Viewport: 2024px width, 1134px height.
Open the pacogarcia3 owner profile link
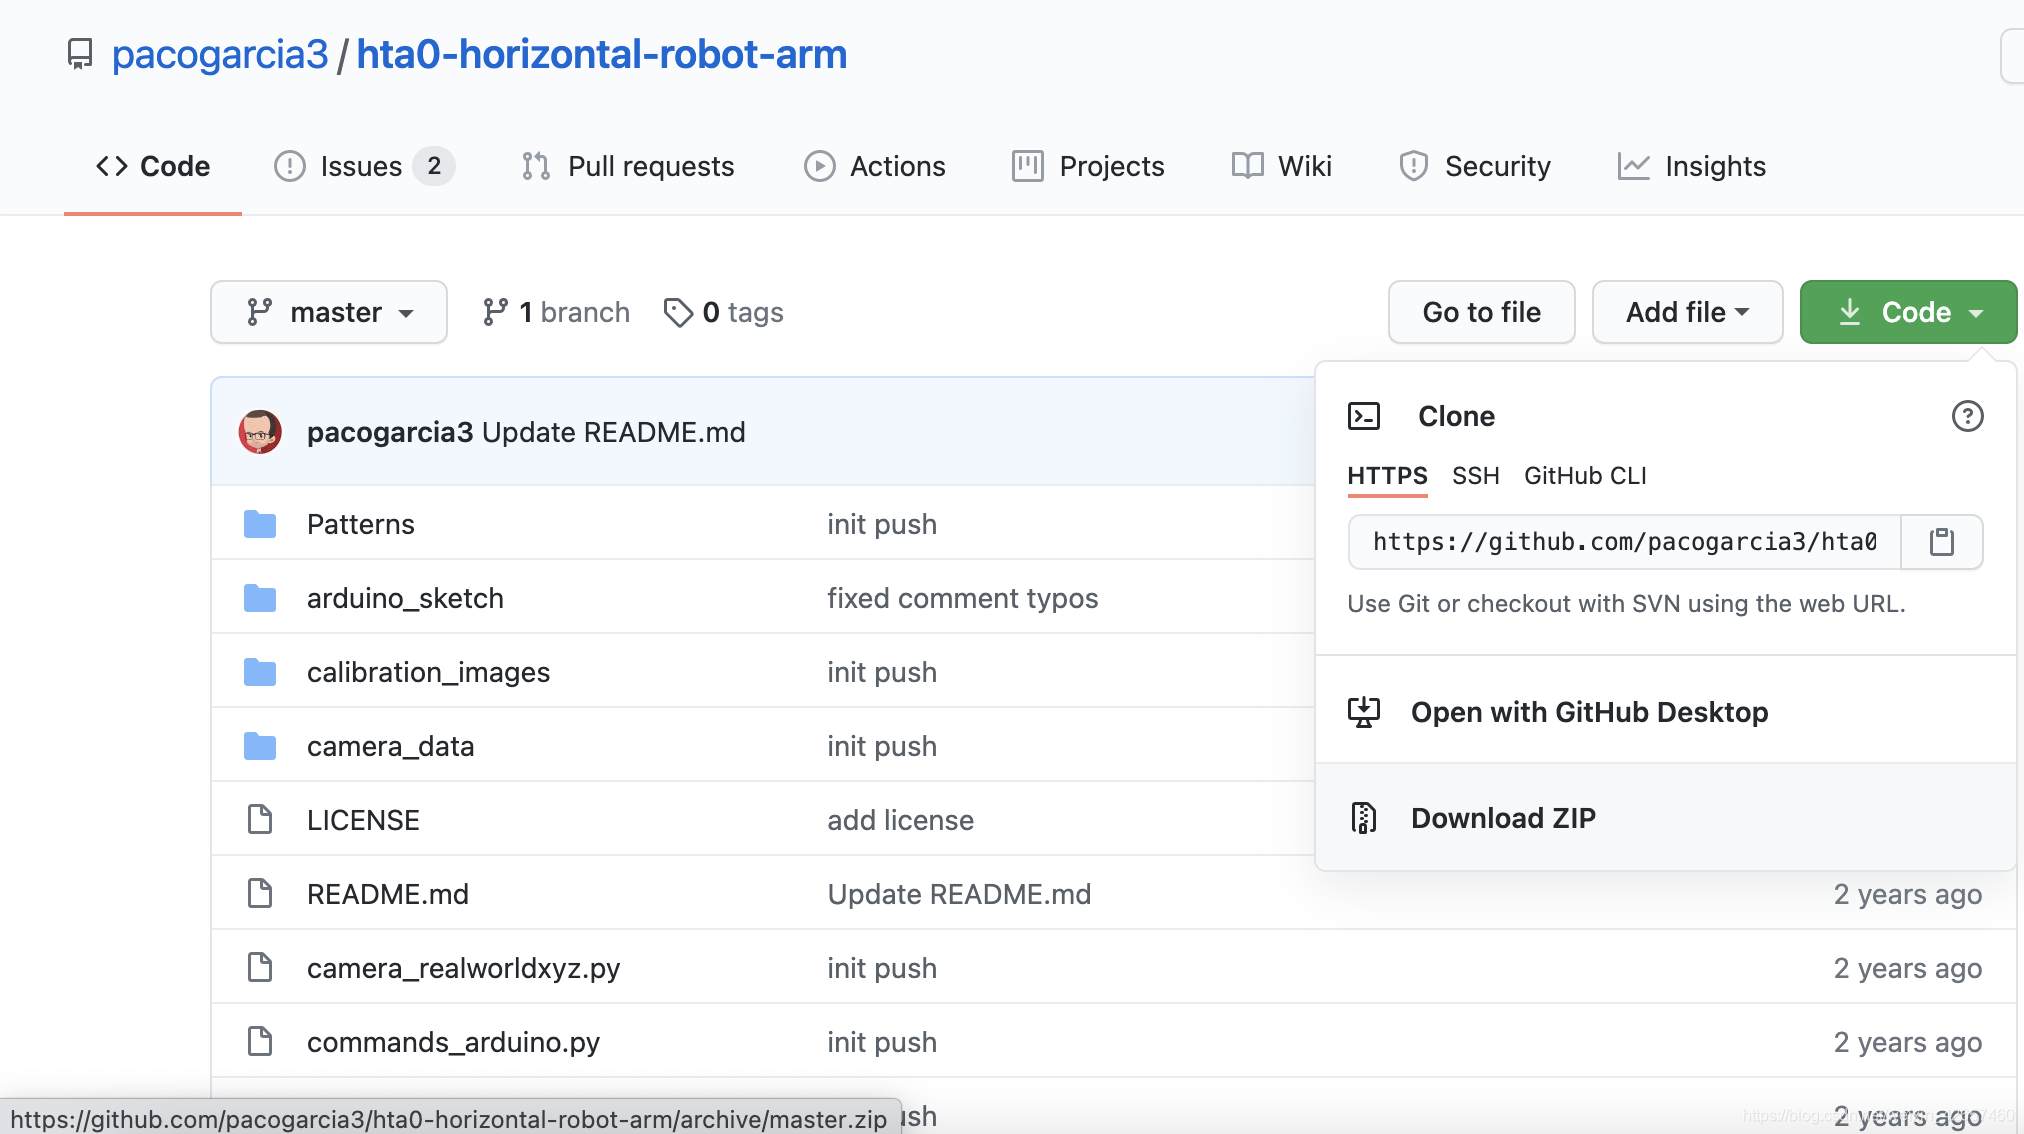220,54
